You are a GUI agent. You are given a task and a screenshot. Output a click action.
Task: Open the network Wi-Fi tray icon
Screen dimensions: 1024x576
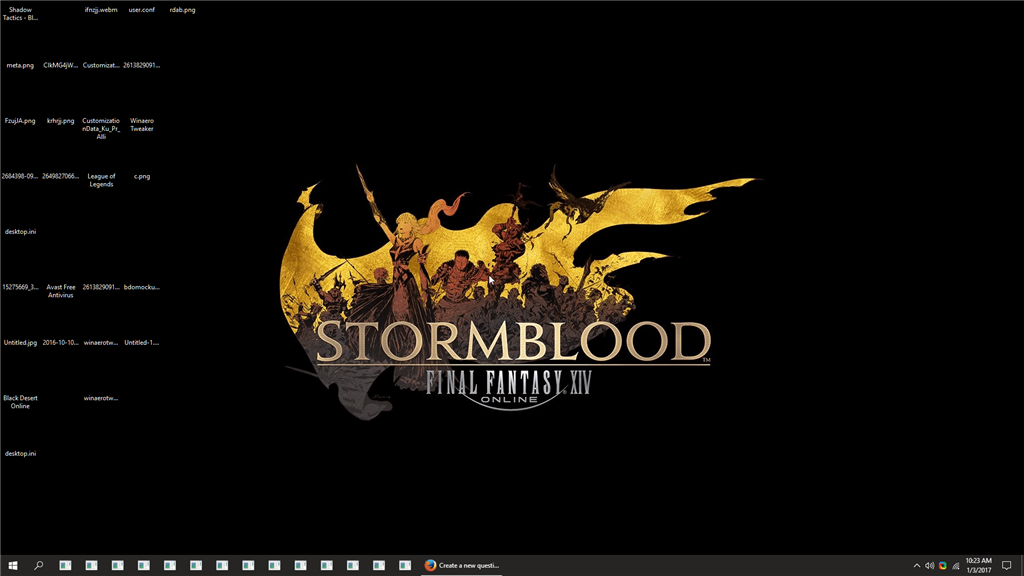pyautogui.click(x=955, y=566)
